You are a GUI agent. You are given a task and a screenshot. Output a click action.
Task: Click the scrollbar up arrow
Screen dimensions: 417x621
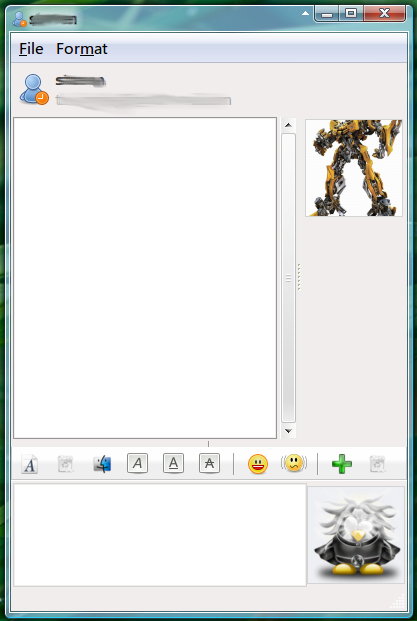[288, 125]
